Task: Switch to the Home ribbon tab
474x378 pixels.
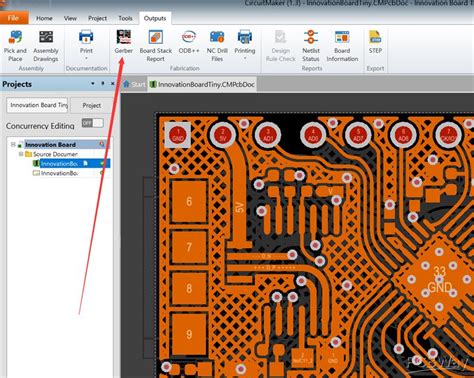Action: (44, 18)
